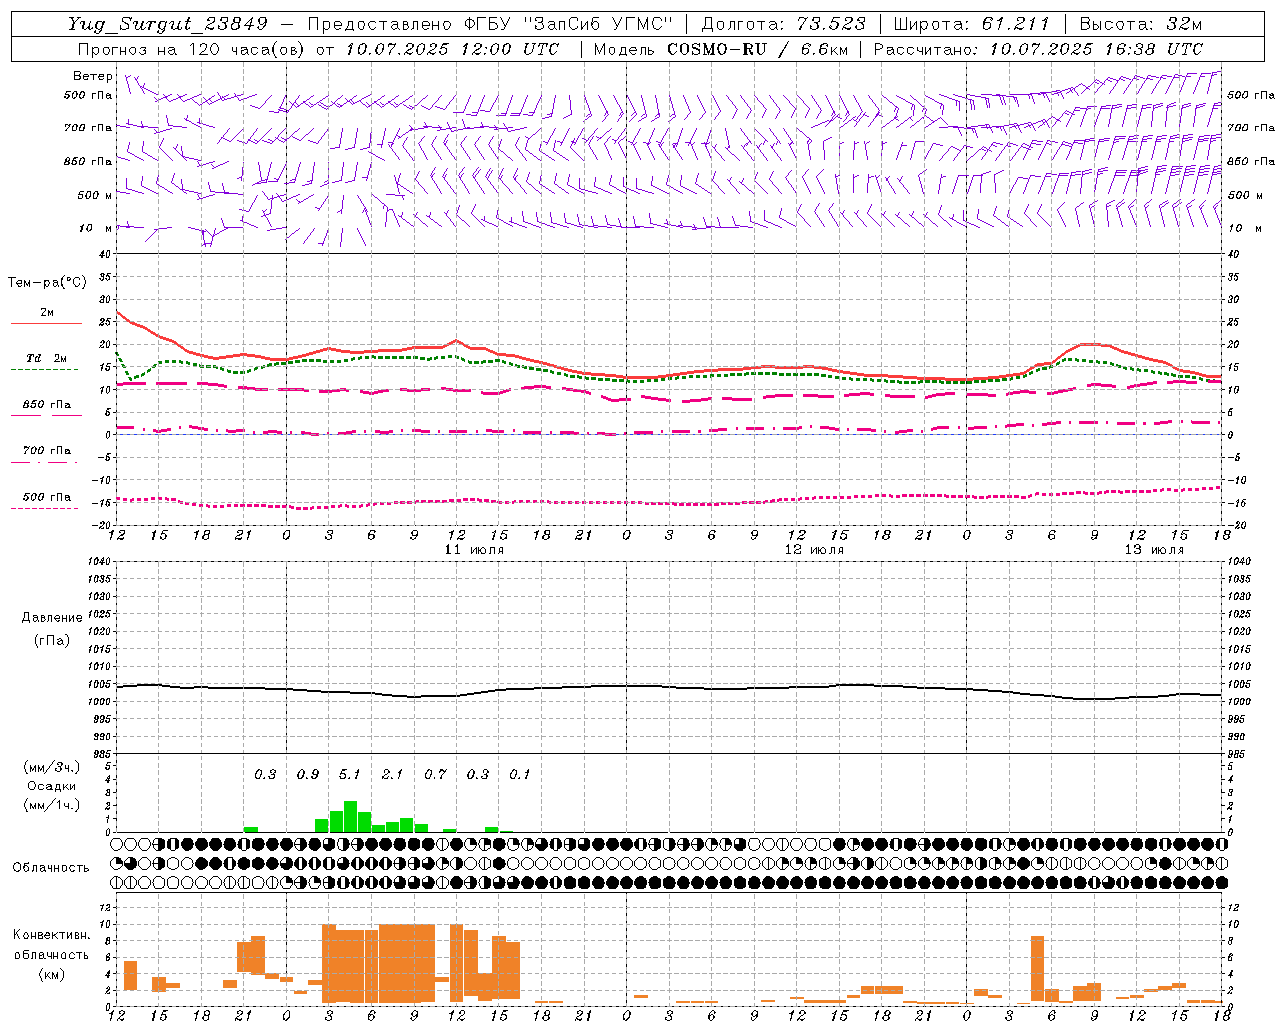This screenshot has width=1280, height=1024.
Task: Click the '850 гПа' temperature legend entry
Action: tap(47, 405)
